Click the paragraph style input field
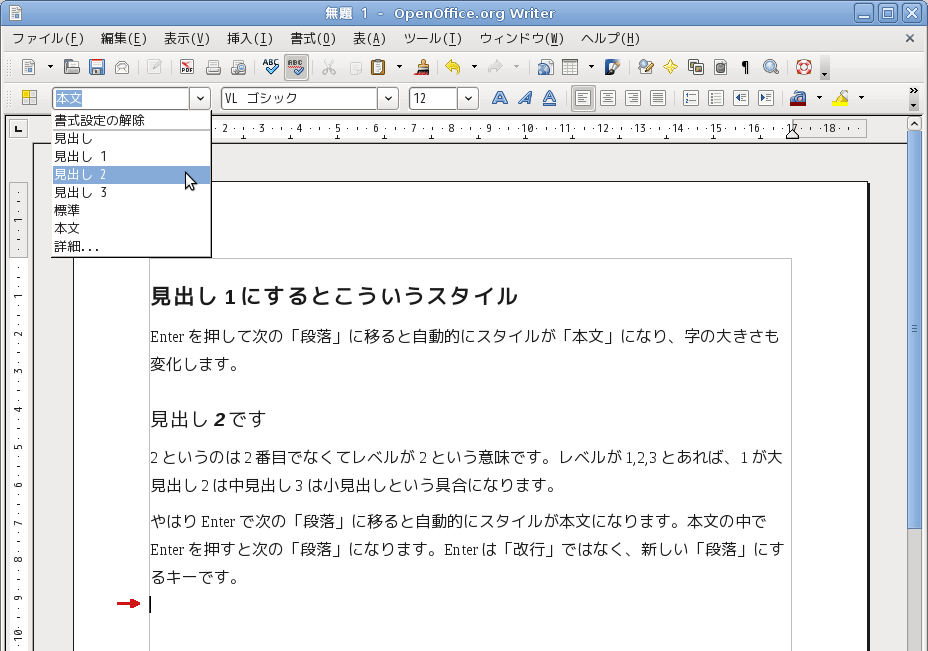The width and height of the screenshot is (928, 651). [120, 98]
